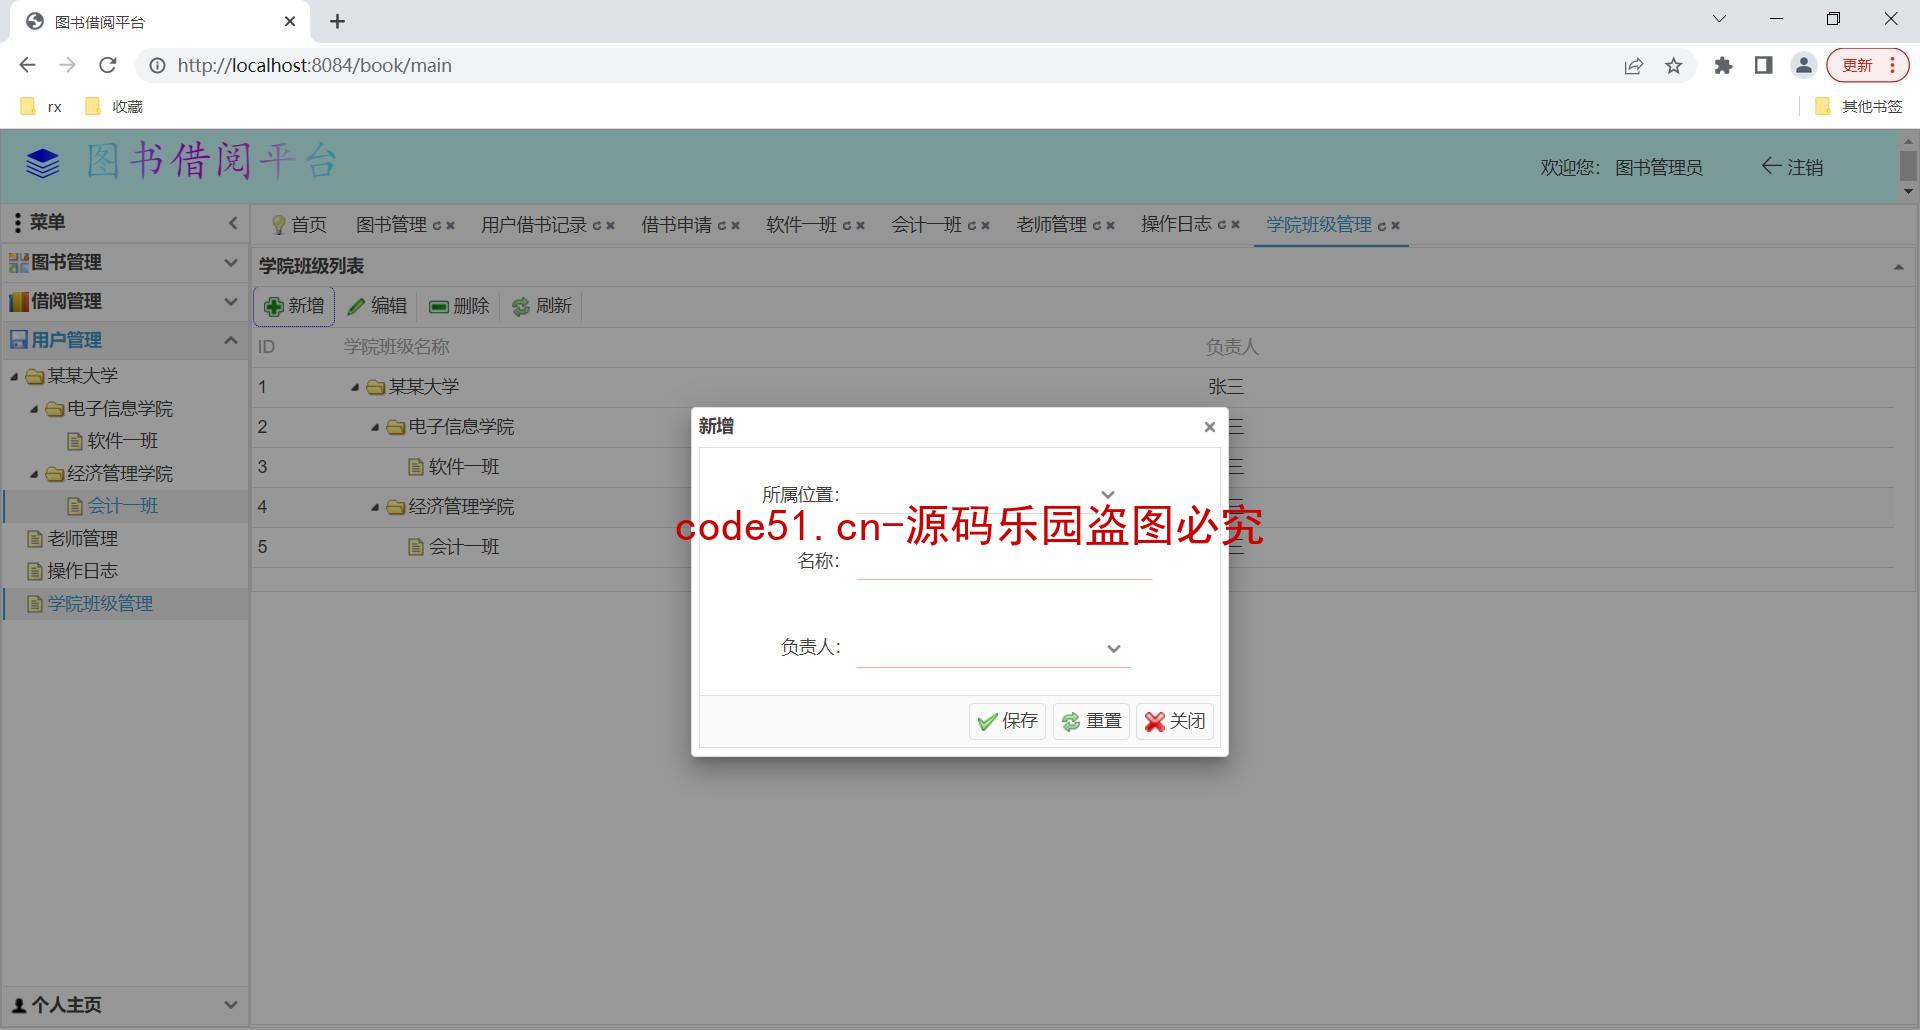This screenshot has height=1030, width=1920.
Task: Collapse 经济管理学院 node in sidebar tree
Action: tap(34, 474)
